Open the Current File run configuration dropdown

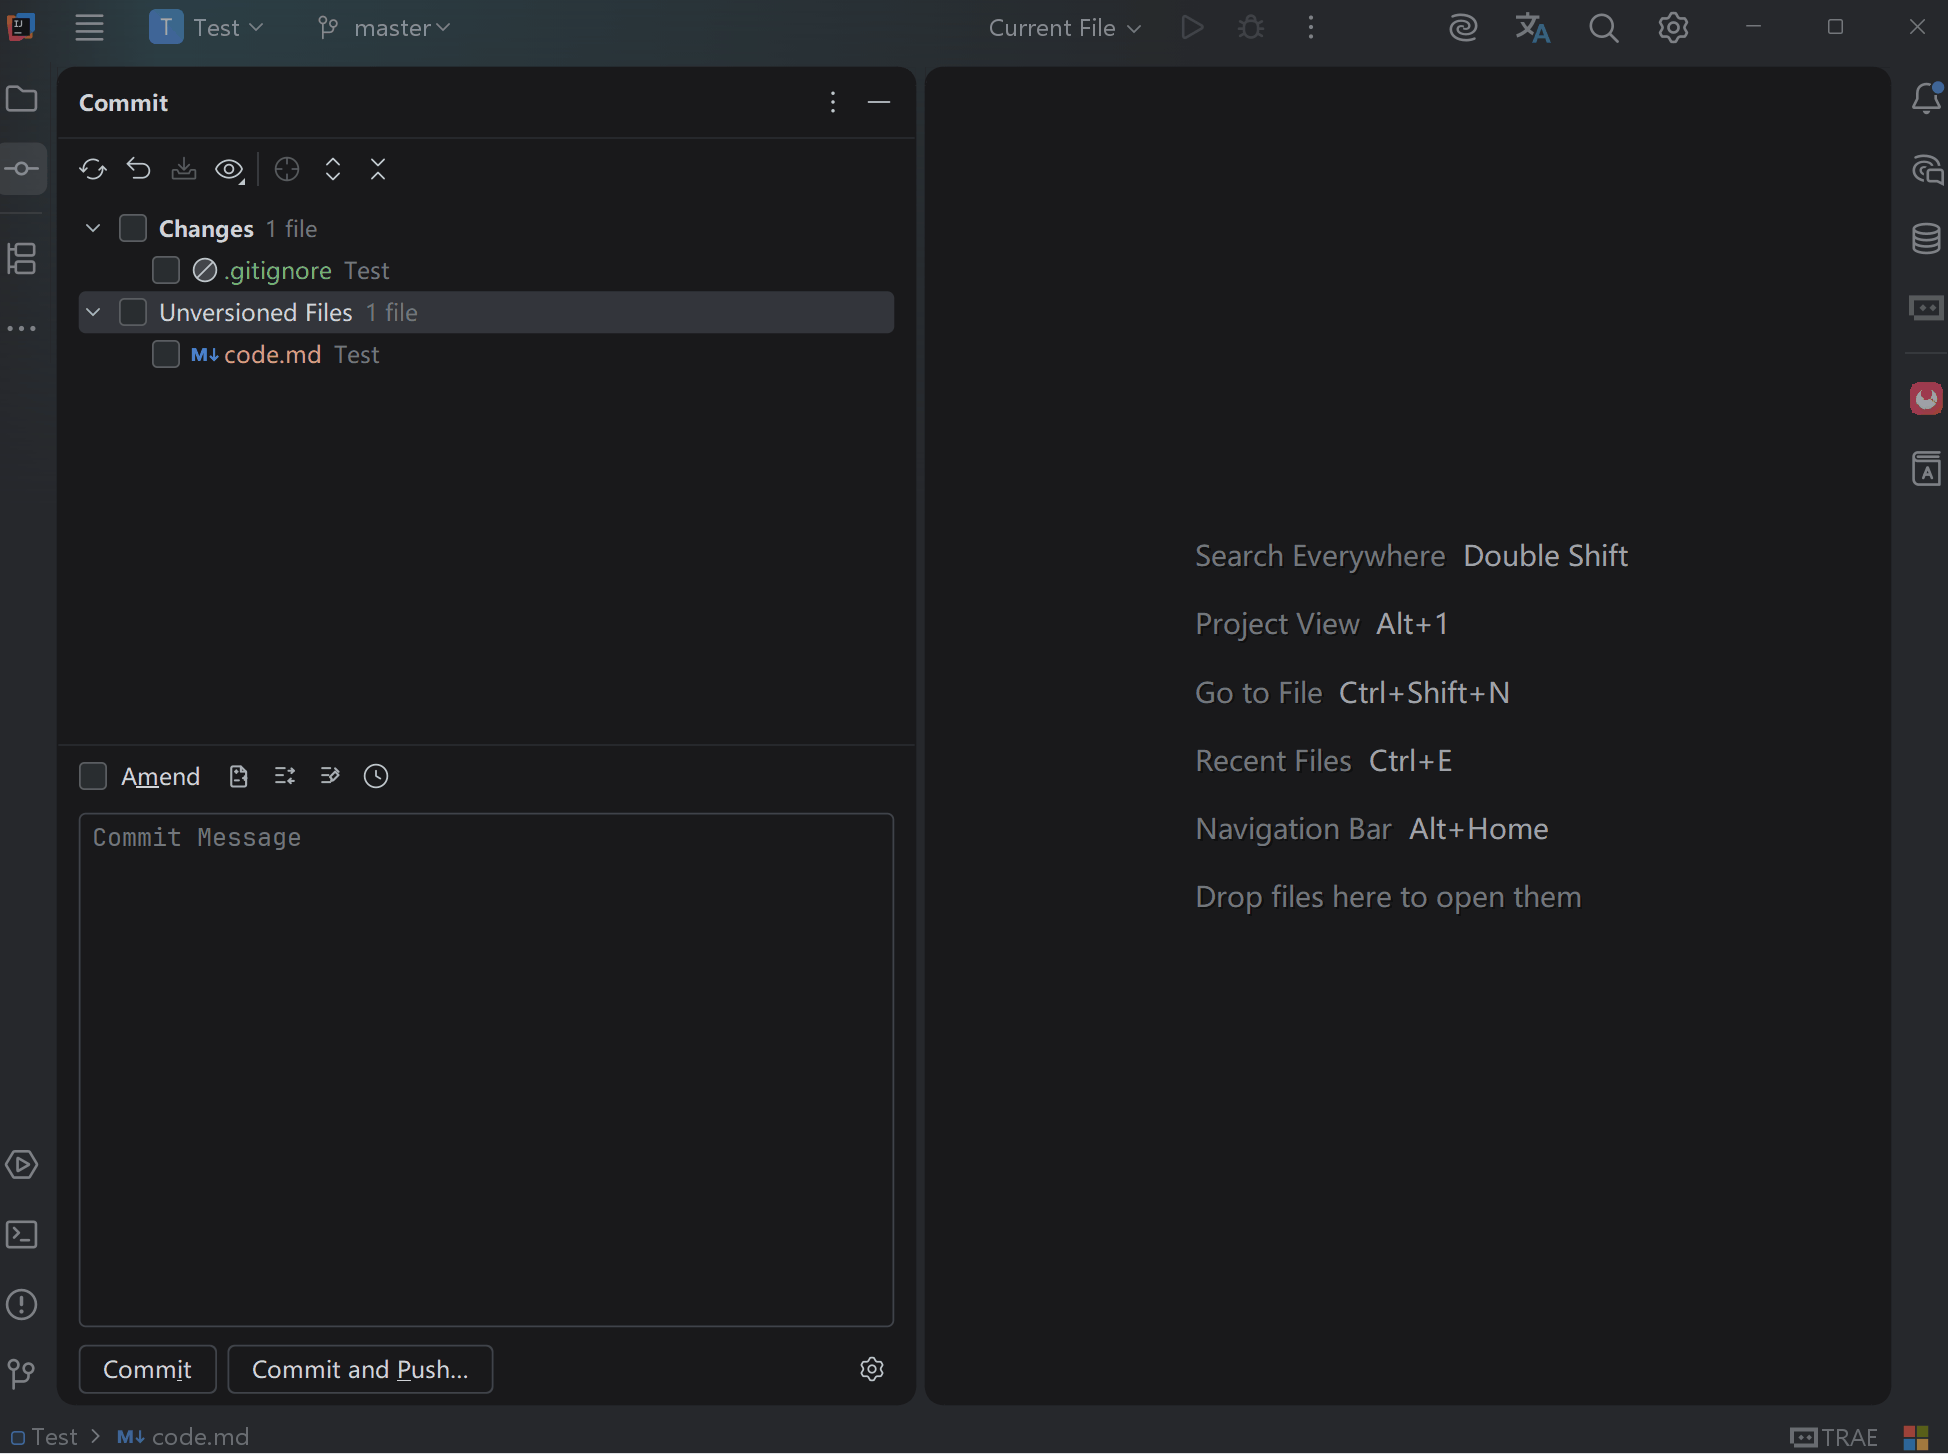1064,27
